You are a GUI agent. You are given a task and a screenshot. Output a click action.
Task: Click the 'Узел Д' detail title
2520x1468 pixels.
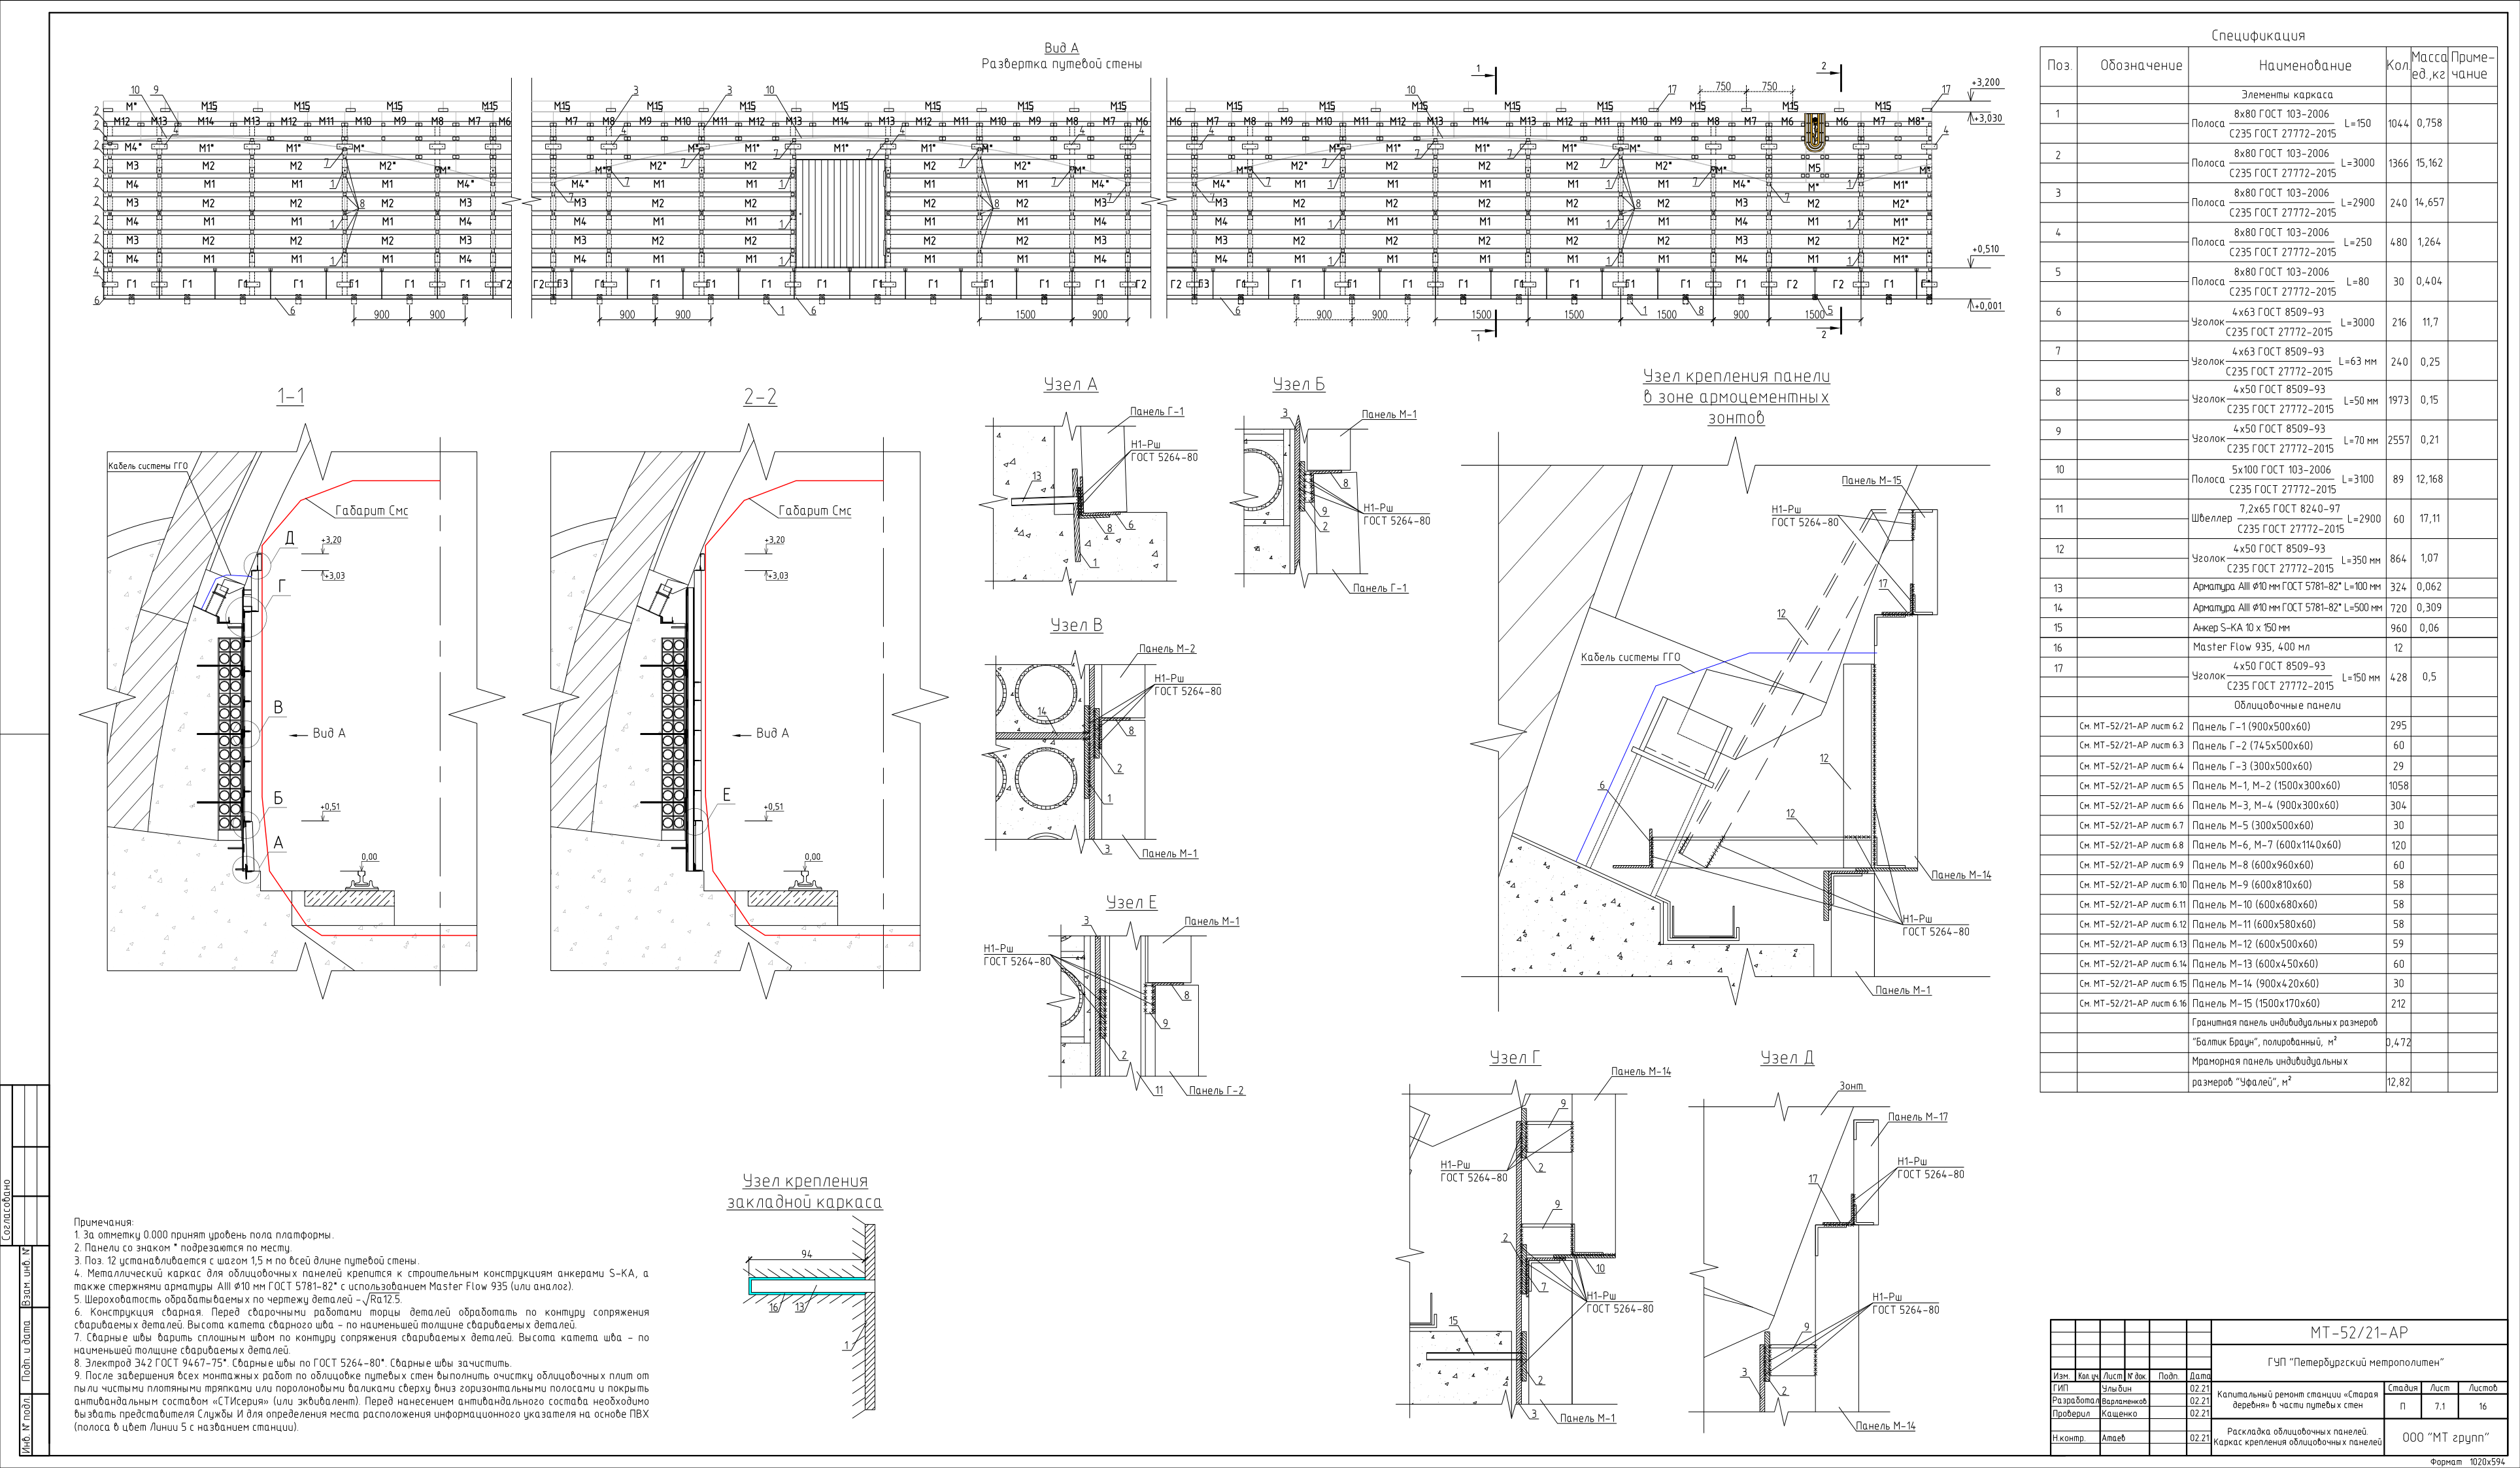tap(1787, 1058)
